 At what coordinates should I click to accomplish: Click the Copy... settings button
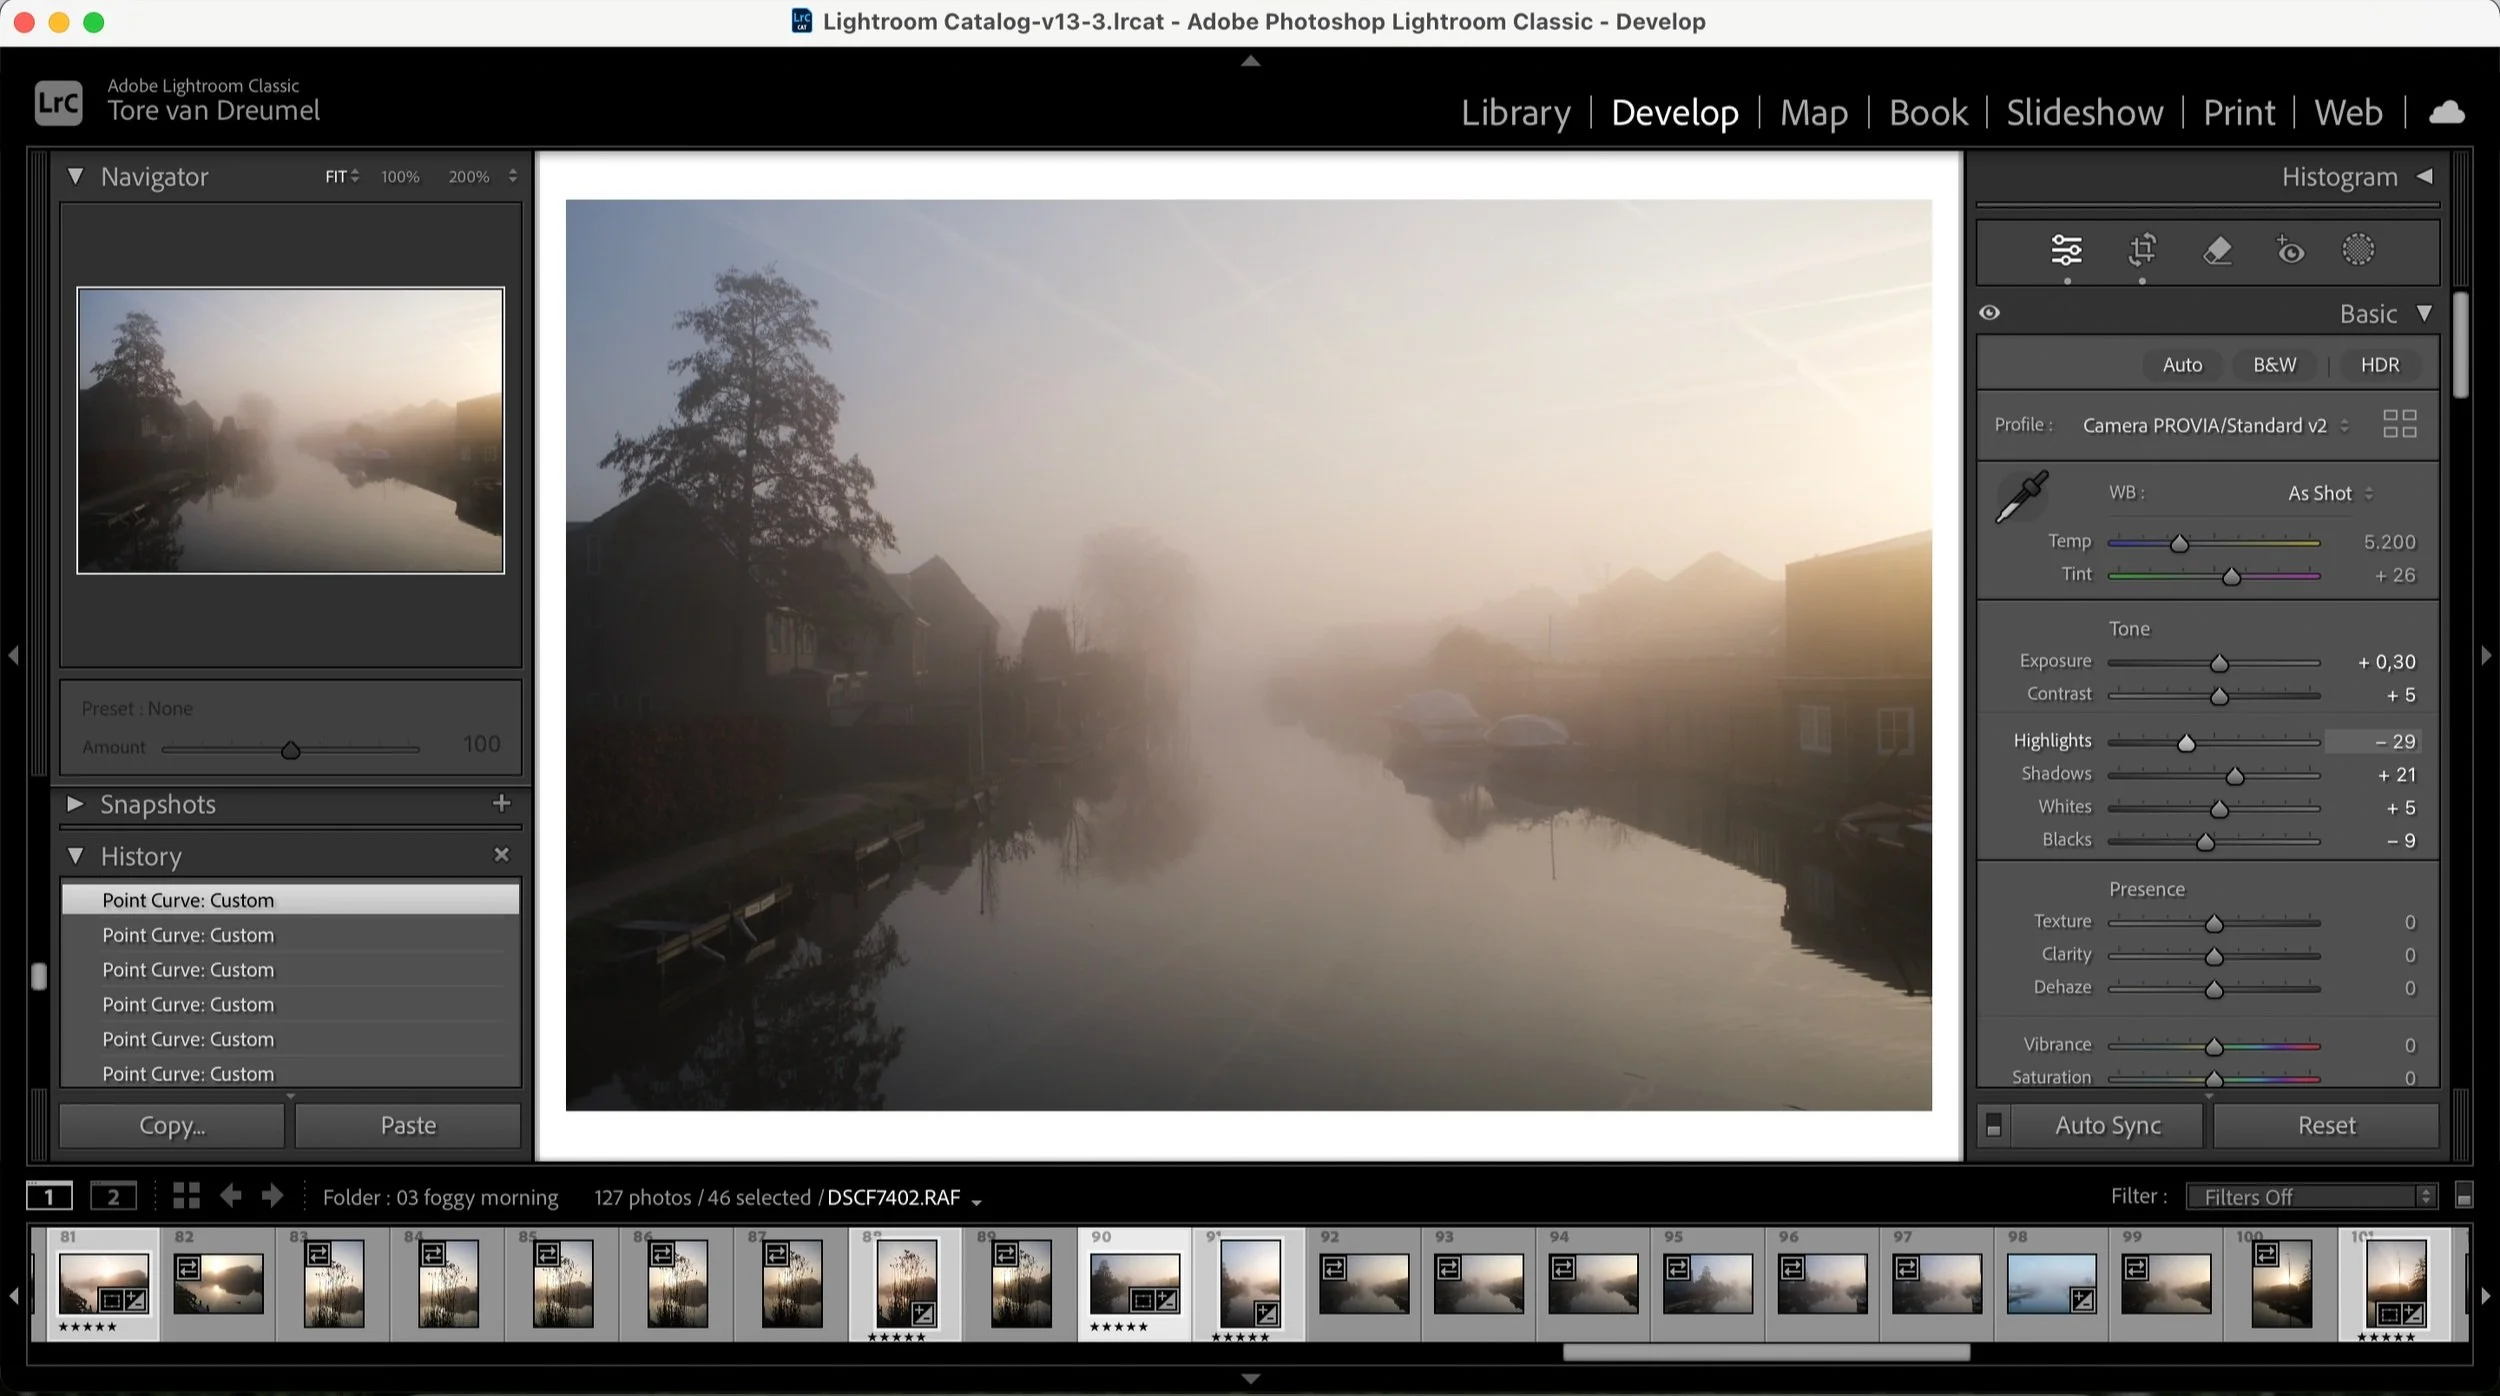[x=172, y=1126]
